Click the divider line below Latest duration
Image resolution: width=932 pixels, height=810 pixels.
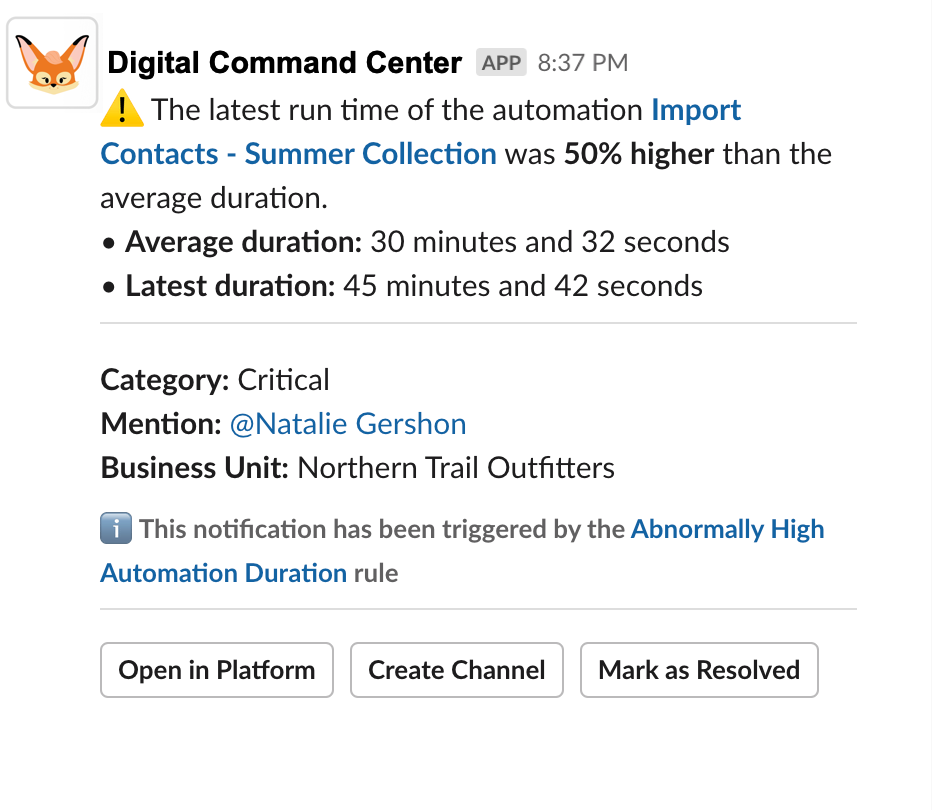click(478, 324)
